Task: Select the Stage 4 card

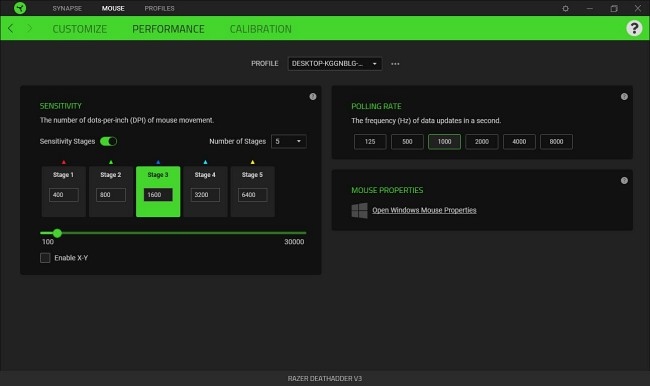Action: tap(205, 192)
